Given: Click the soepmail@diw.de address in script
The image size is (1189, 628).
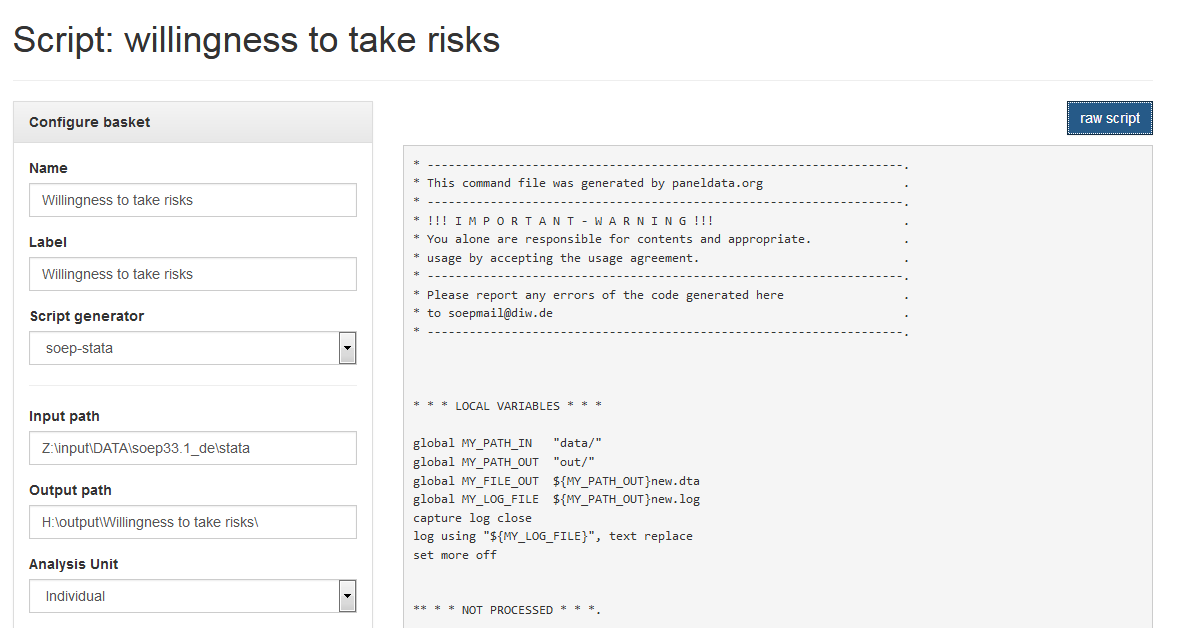Looking at the screenshot, I should point(500,313).
